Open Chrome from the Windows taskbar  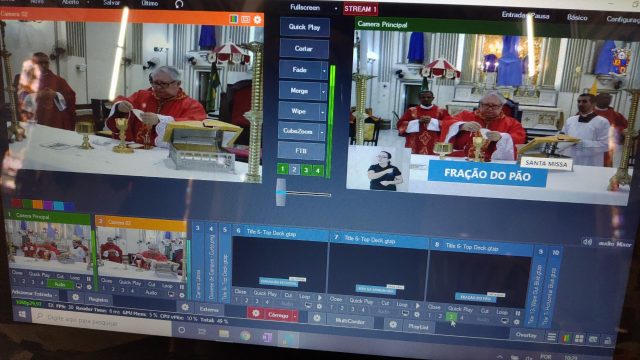tap(245, 336)
